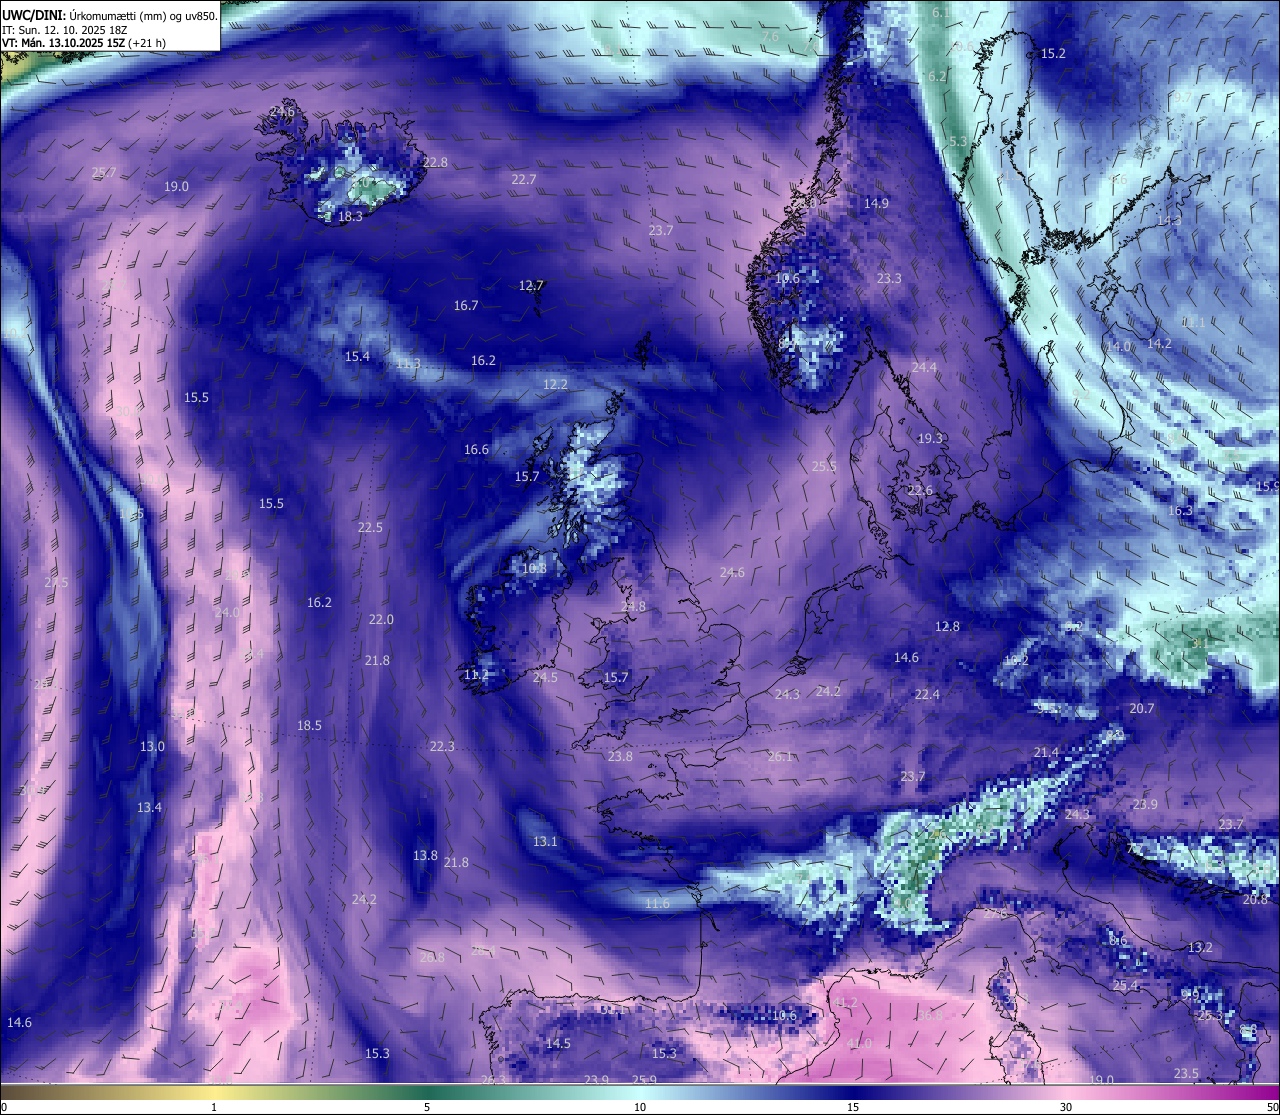Click the 14.9 value over Norway
The image size is (1280, 1115).
click(876, 203)
